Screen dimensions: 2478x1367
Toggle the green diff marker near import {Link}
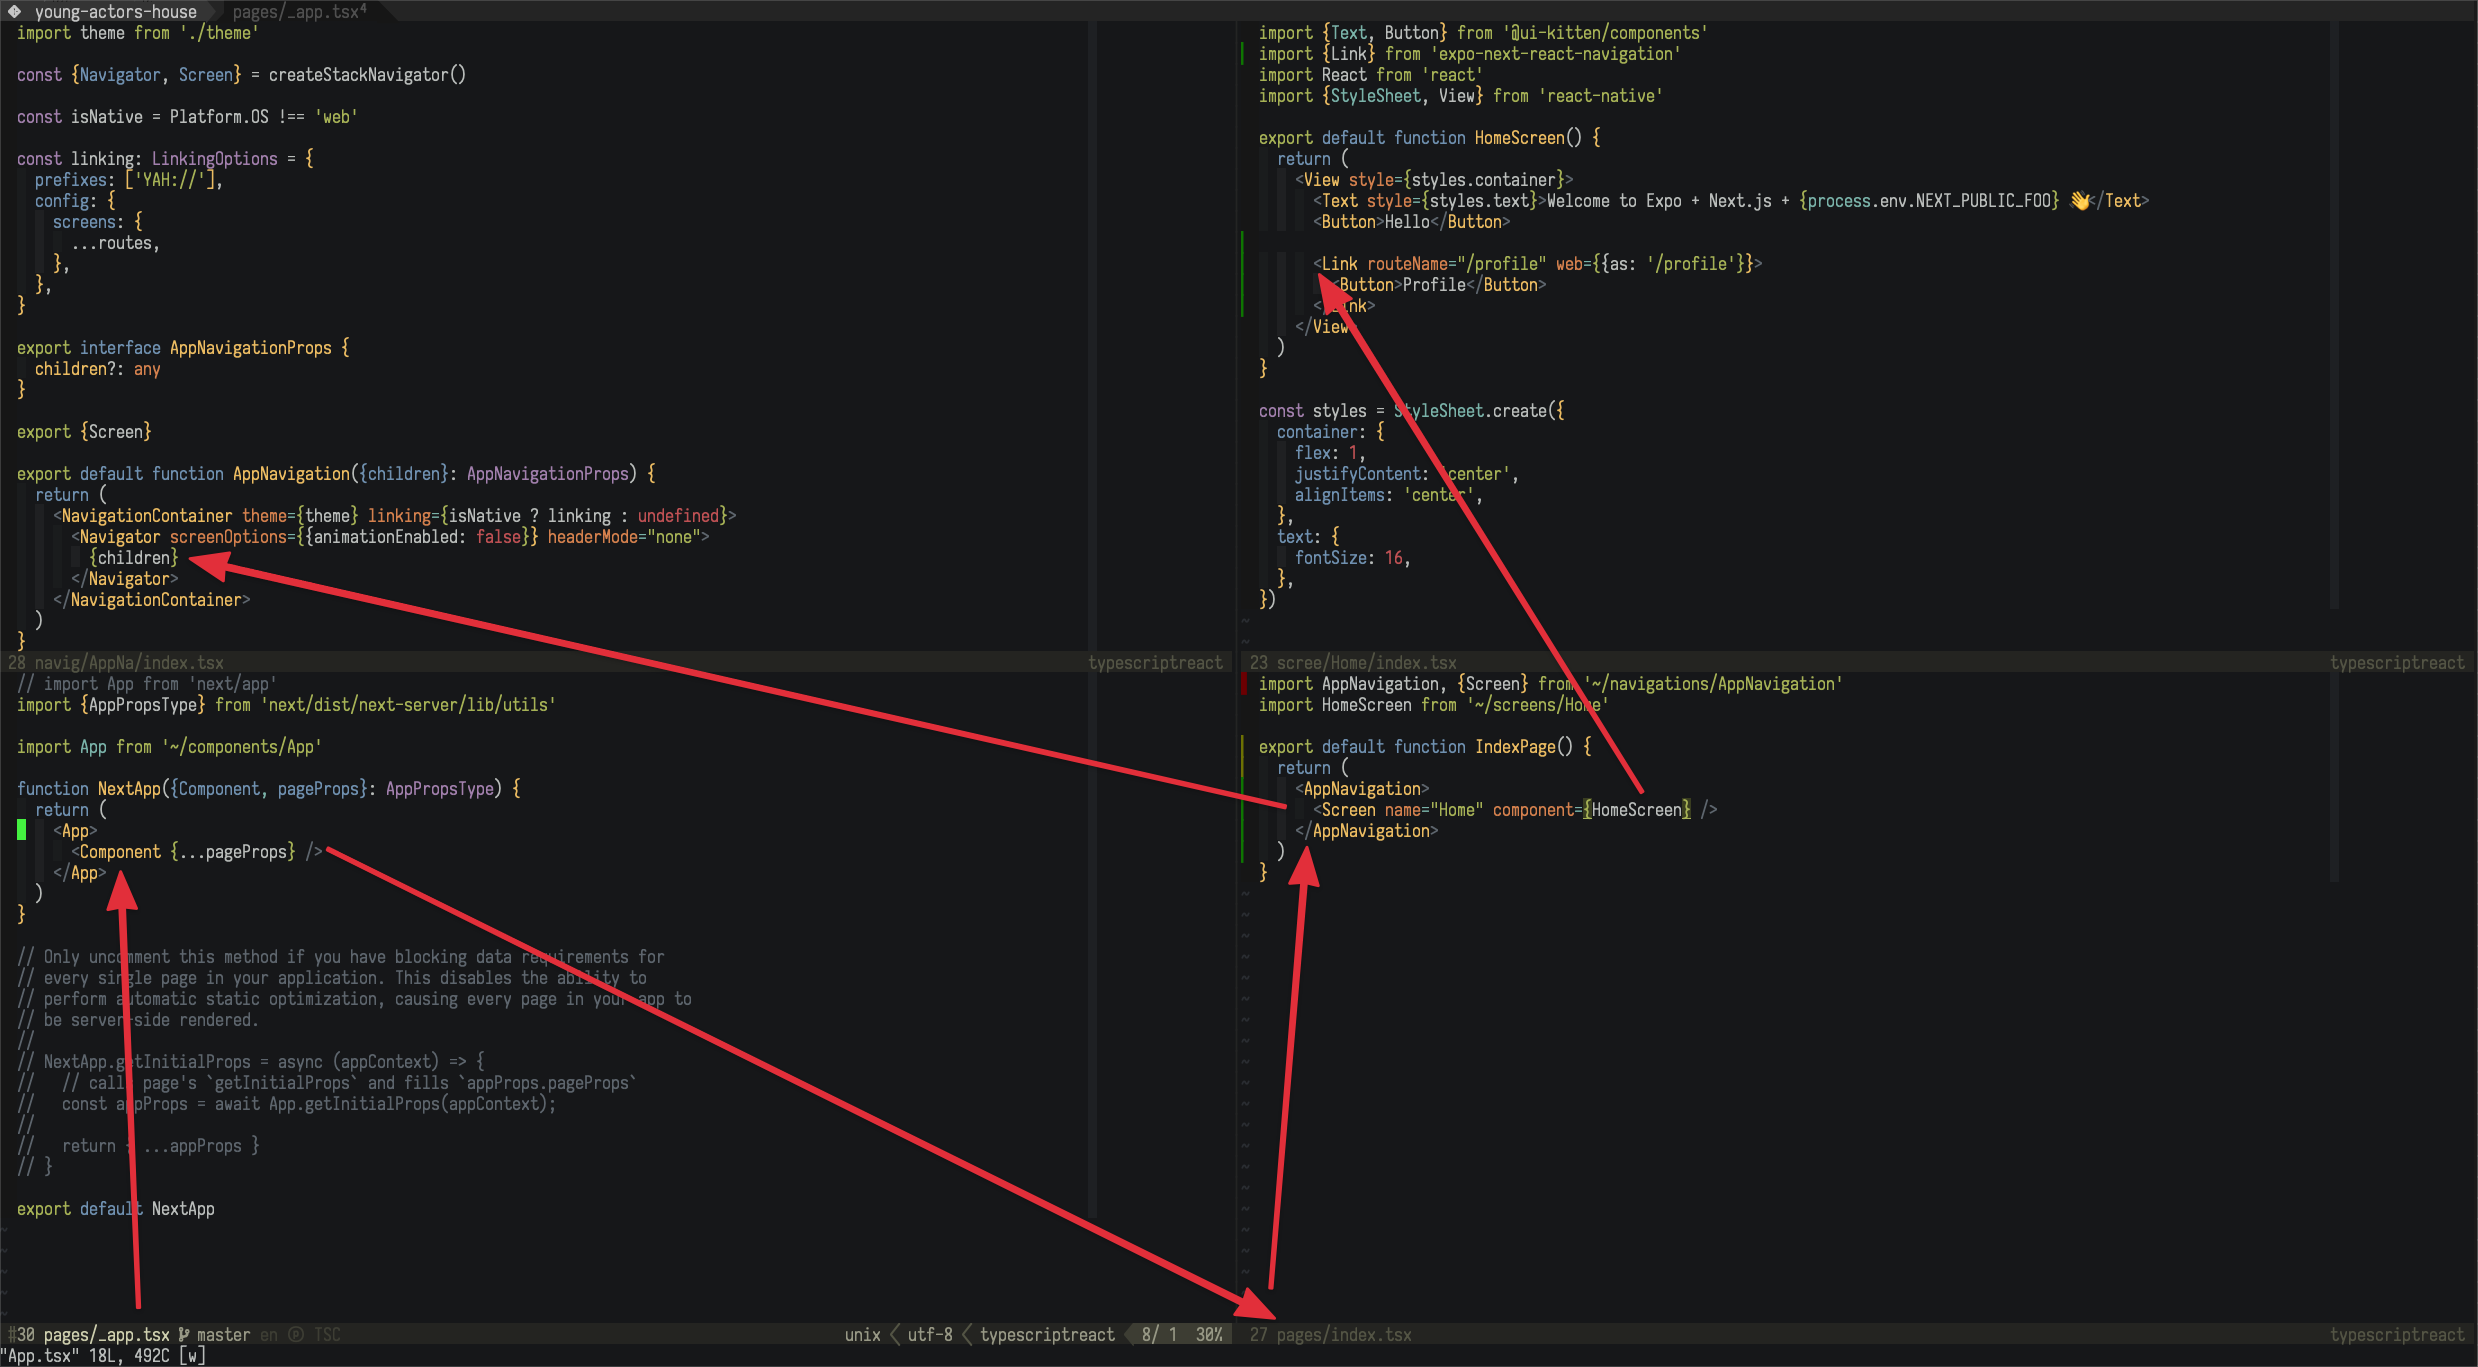pyautogui.click(x=1244, y=54)
